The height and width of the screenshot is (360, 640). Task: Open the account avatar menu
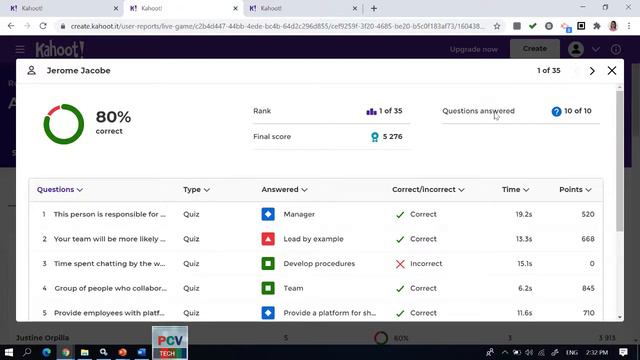[576, 49]
